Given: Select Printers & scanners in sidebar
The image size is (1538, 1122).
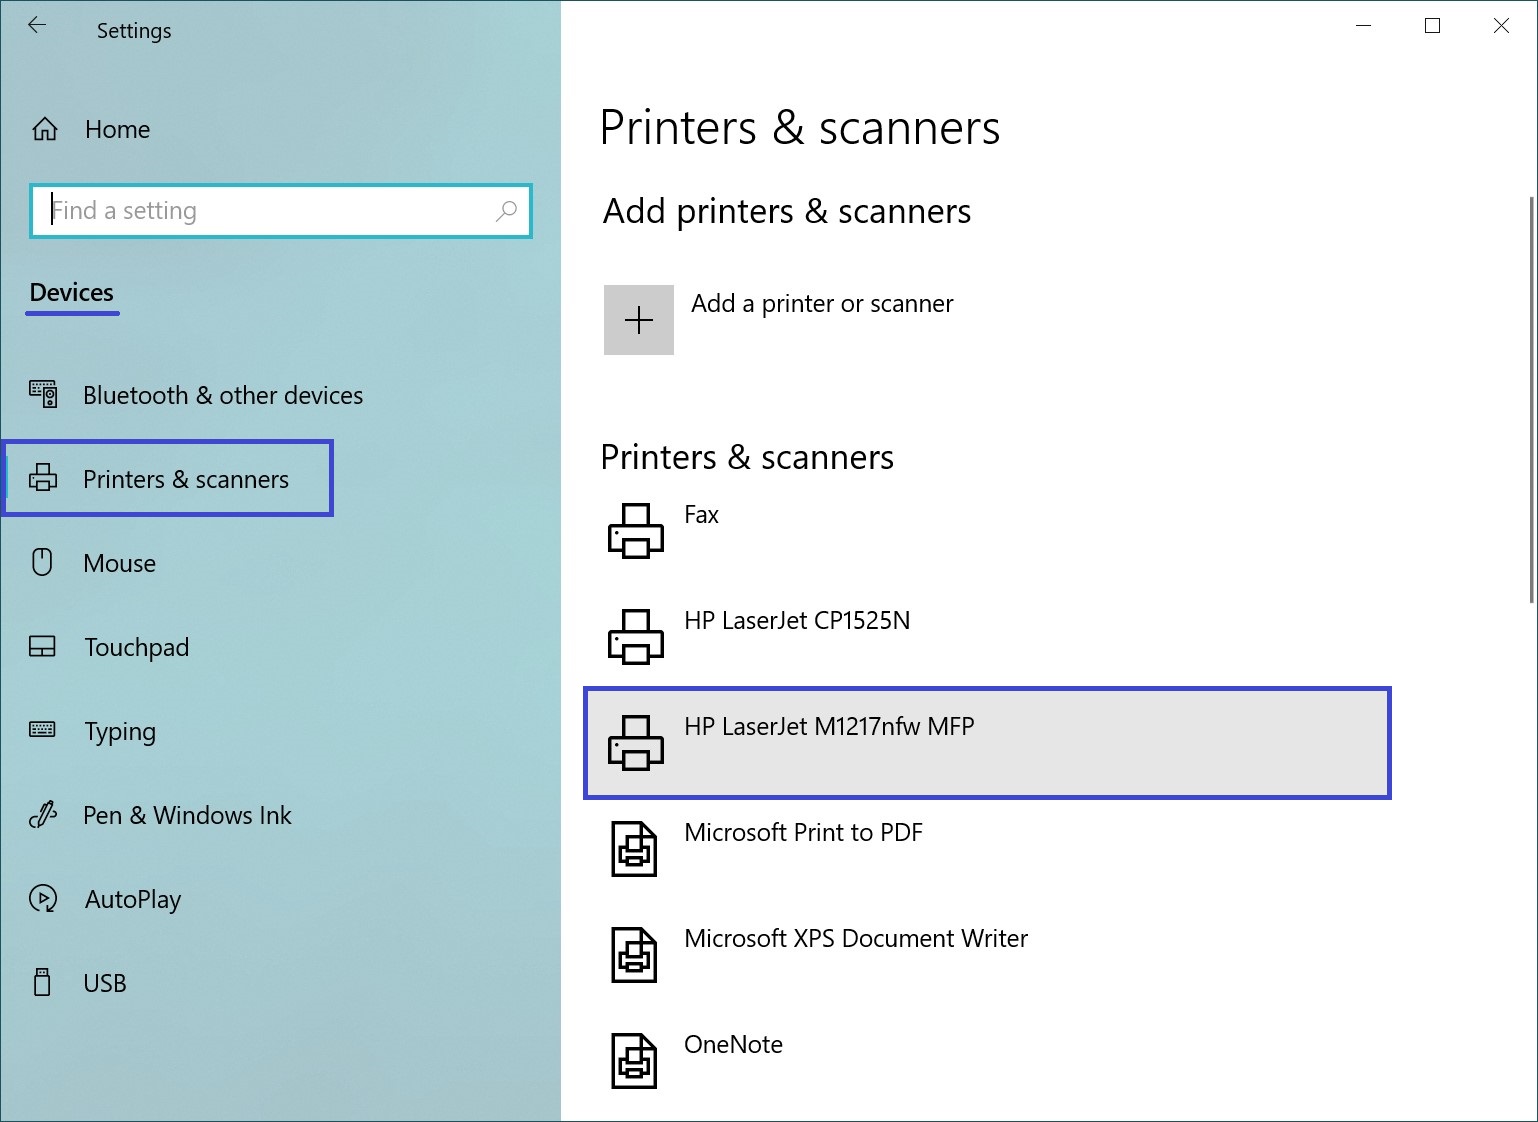Looking at the screenshot, I should (x=186, y=479).
